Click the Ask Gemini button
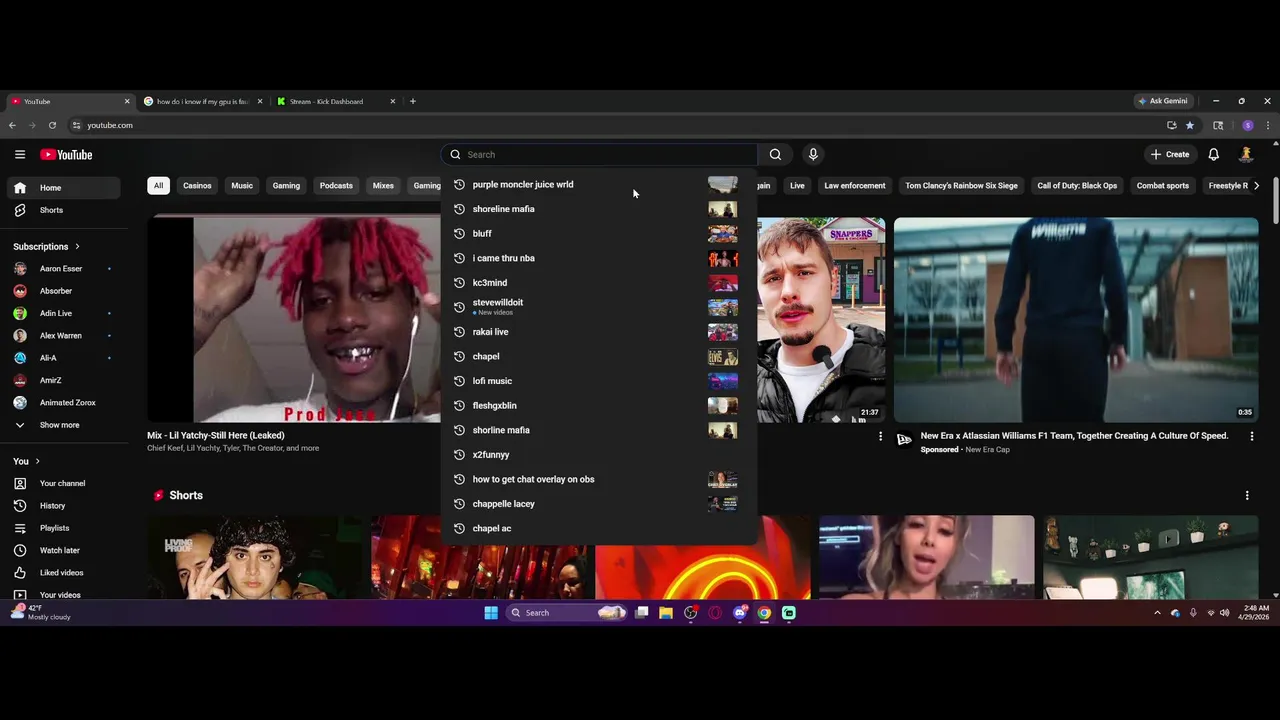This screenshot has height=720, width=1280. 1163,101
